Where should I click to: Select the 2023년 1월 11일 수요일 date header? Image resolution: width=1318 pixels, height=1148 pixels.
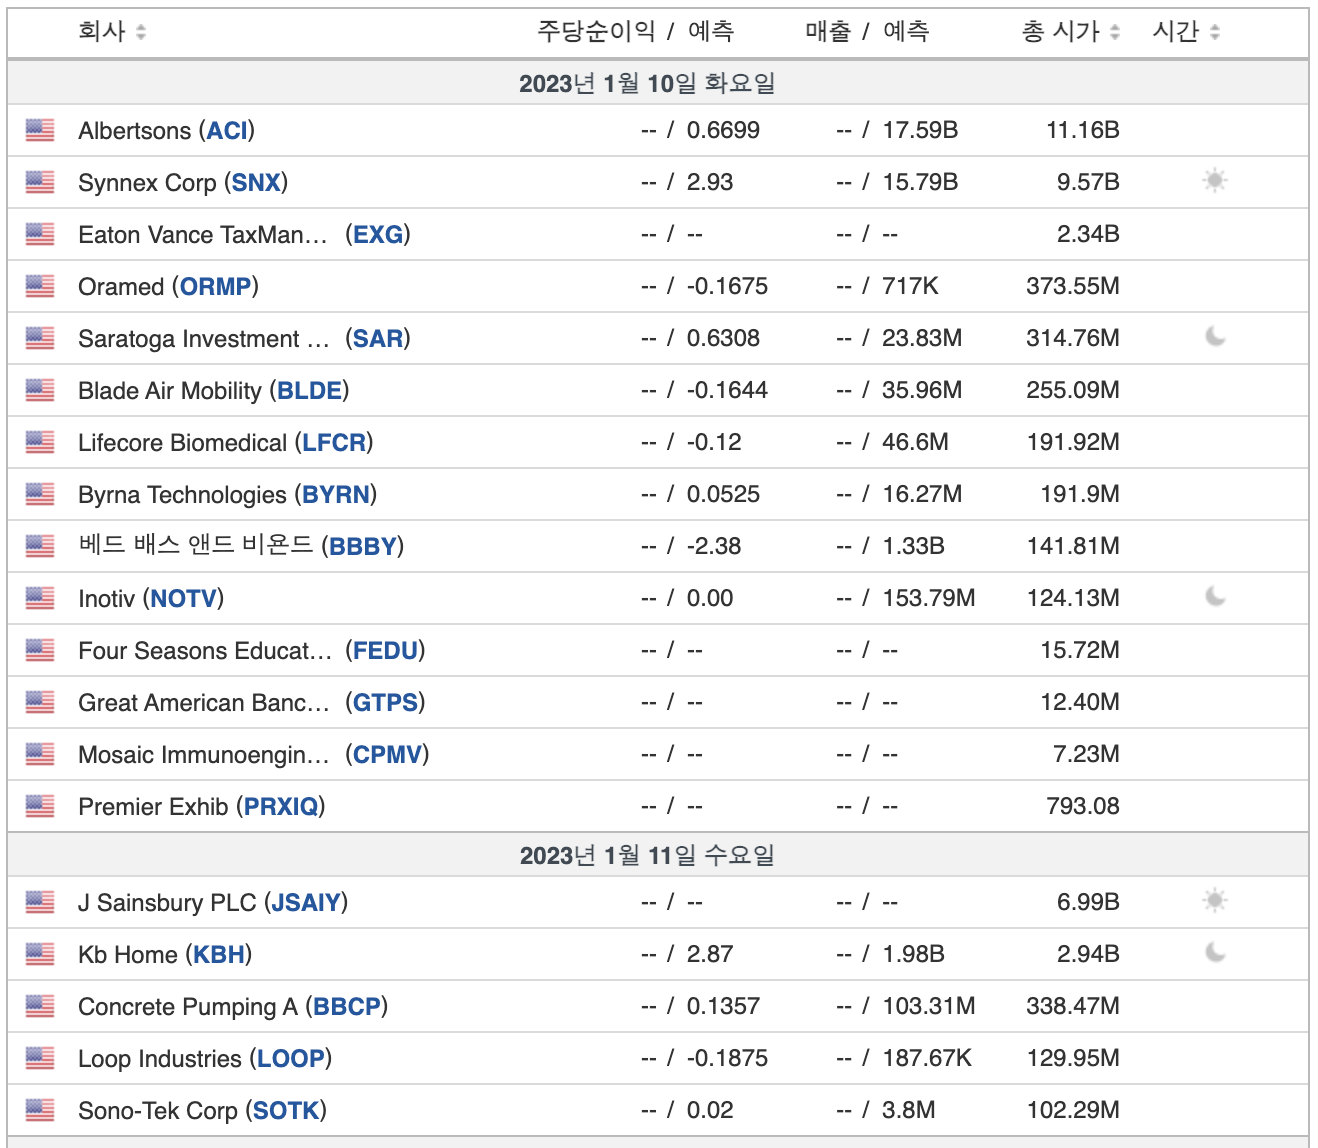[x=647, y=855]
